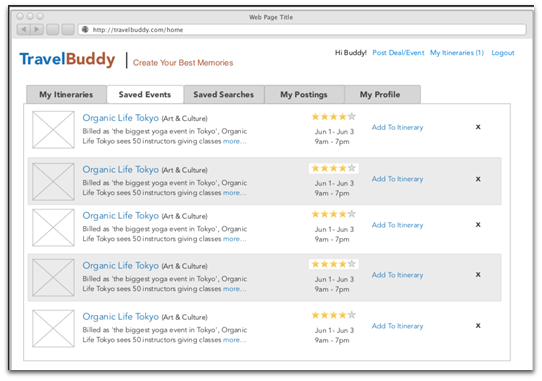Select the My Profile tab
The image size is (542, 381).
coord(382,94)
